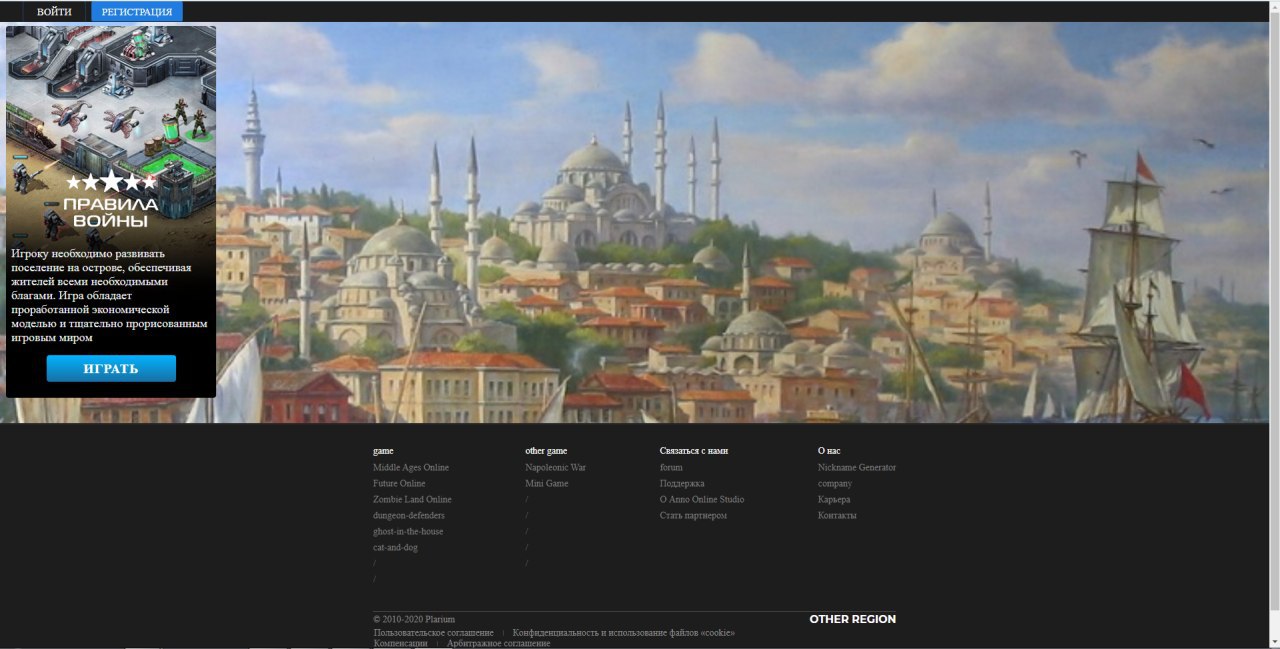Click the page's vertical scrollbar
1280x649 pixels.
coord(1274,313)
